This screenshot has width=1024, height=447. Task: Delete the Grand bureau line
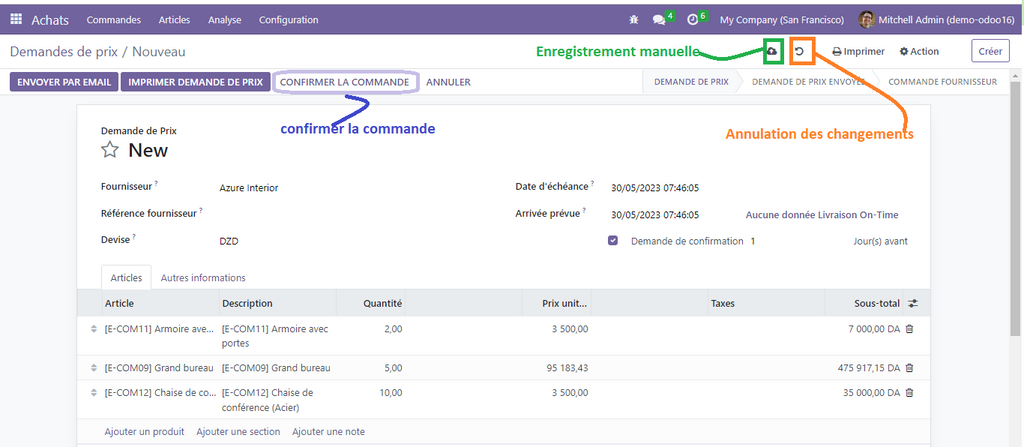pos(910,368)
